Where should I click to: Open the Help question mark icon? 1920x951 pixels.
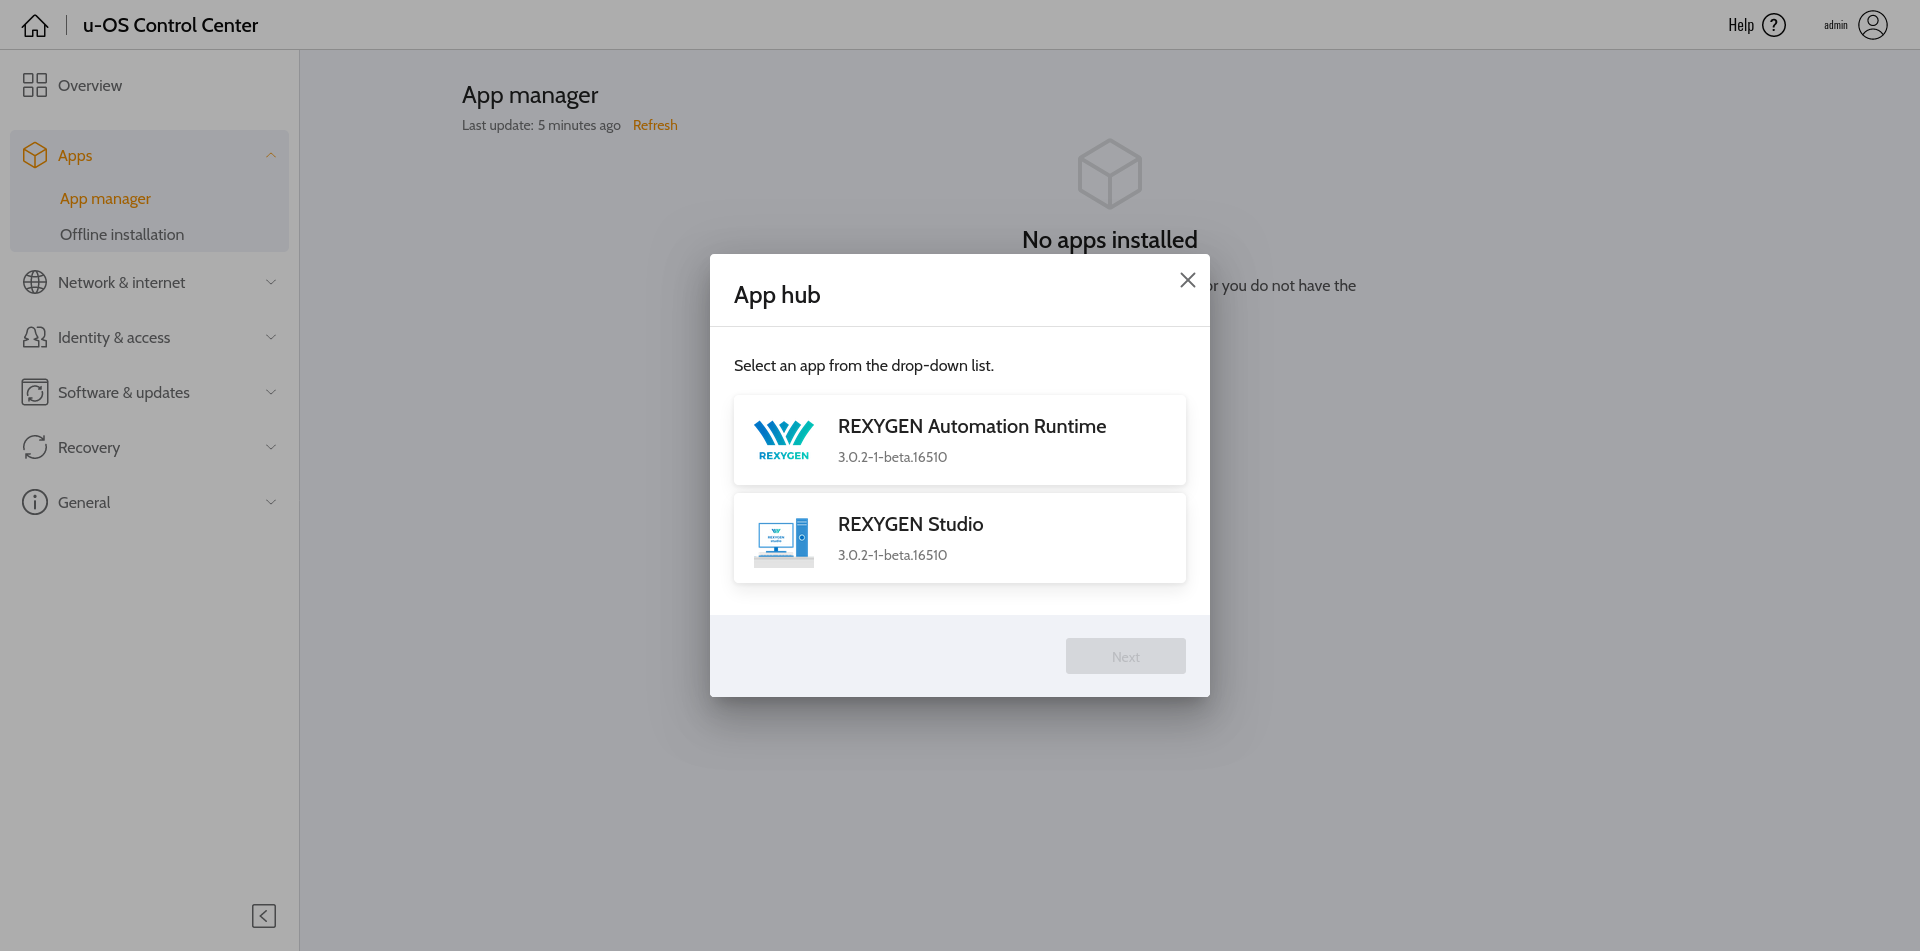[1774, 25]
